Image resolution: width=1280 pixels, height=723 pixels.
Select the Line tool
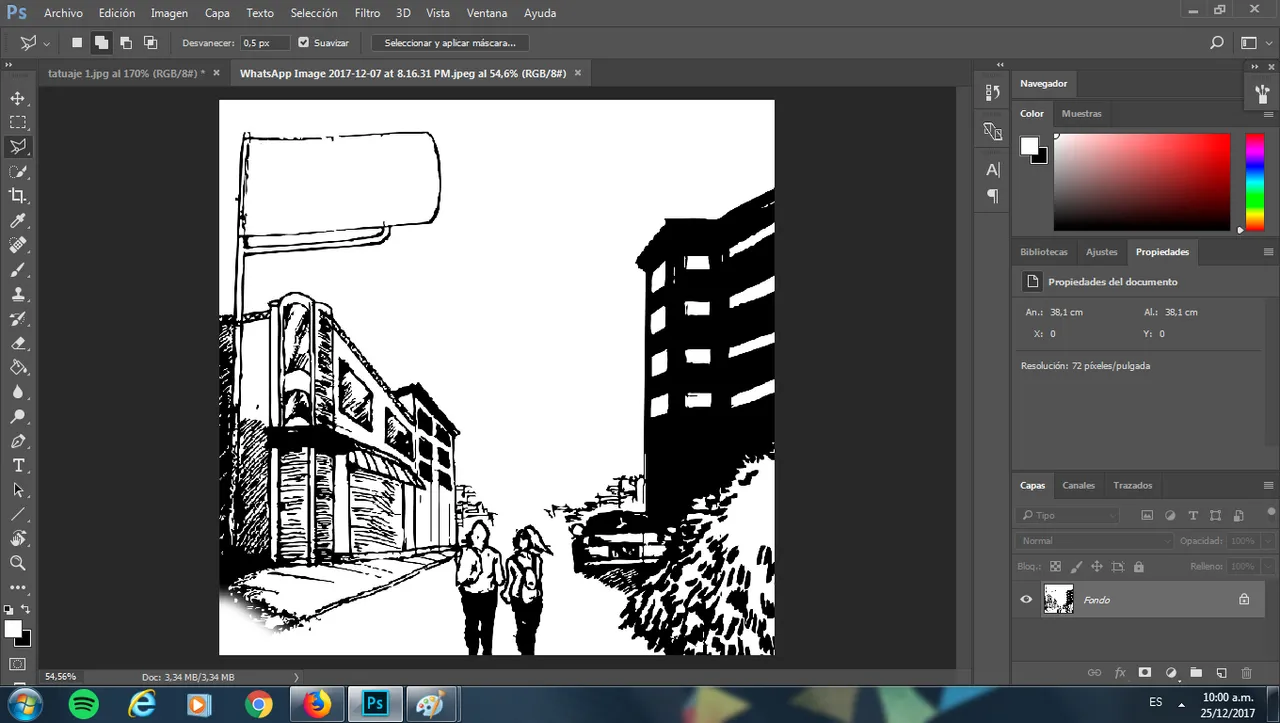18,514
